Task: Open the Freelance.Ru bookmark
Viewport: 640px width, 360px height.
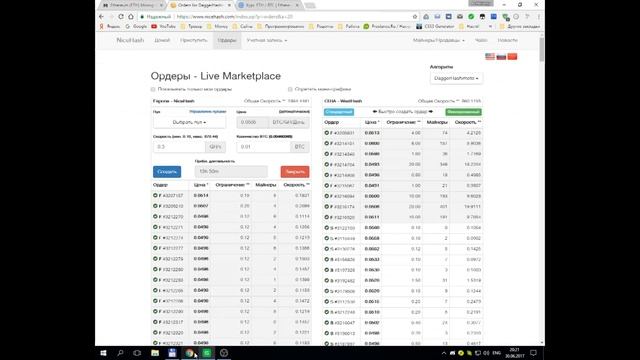Action: pyautogui.click(x=387, y=26)
